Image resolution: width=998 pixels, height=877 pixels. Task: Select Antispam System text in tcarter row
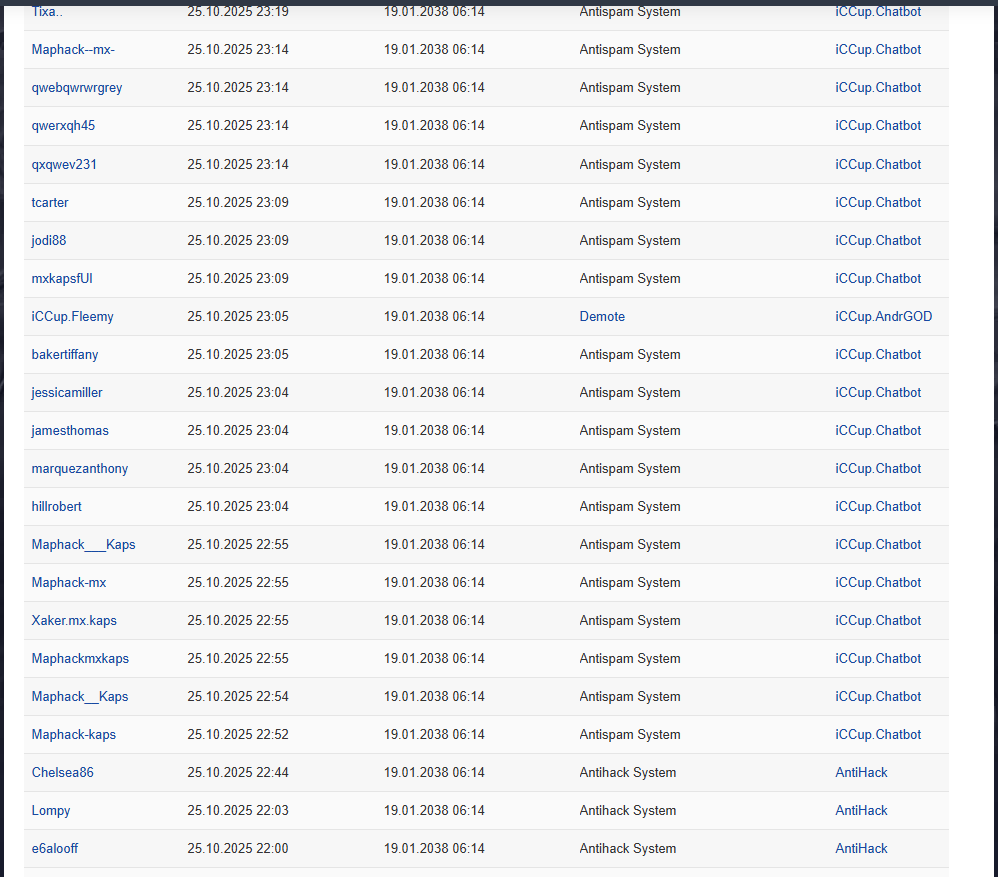tap(629, 202)
